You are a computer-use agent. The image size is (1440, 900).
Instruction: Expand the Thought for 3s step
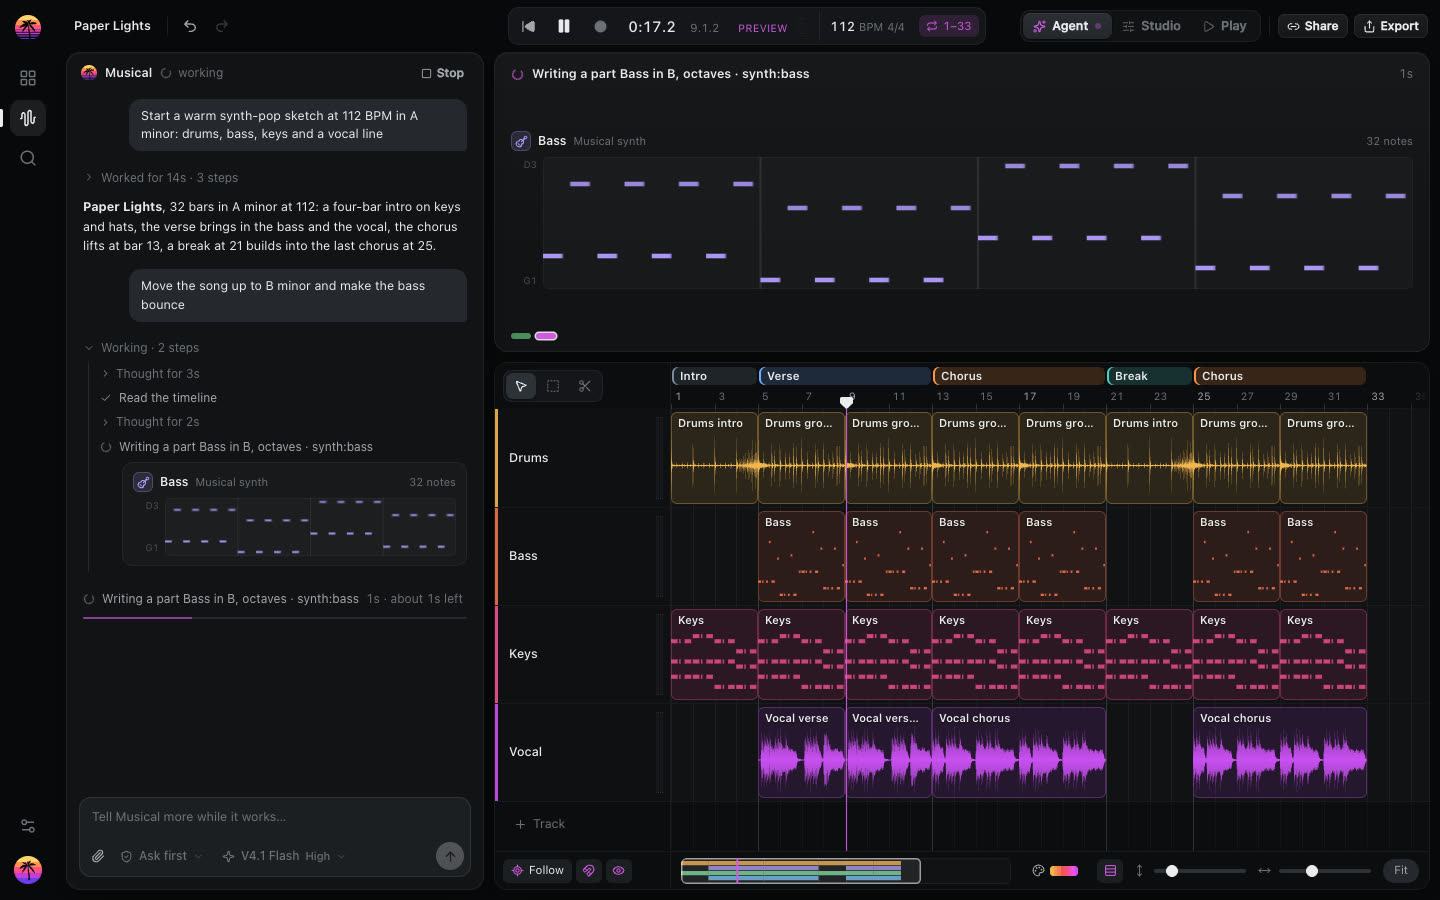(150, 374)
